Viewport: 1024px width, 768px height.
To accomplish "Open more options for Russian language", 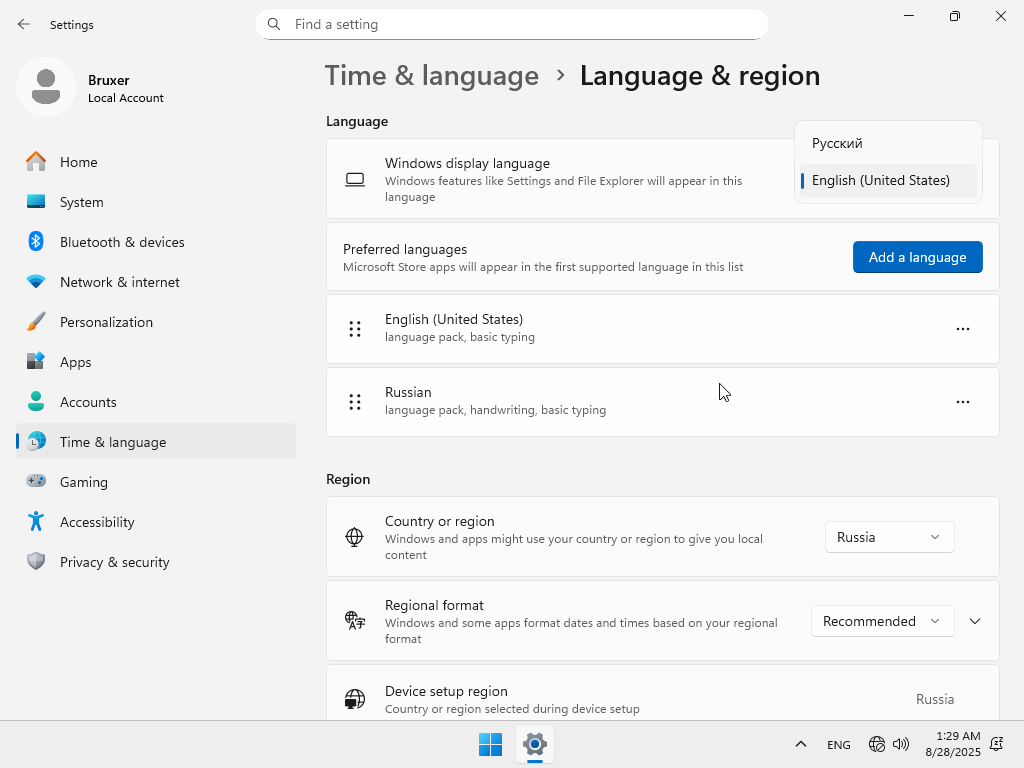I will [962, 402].
